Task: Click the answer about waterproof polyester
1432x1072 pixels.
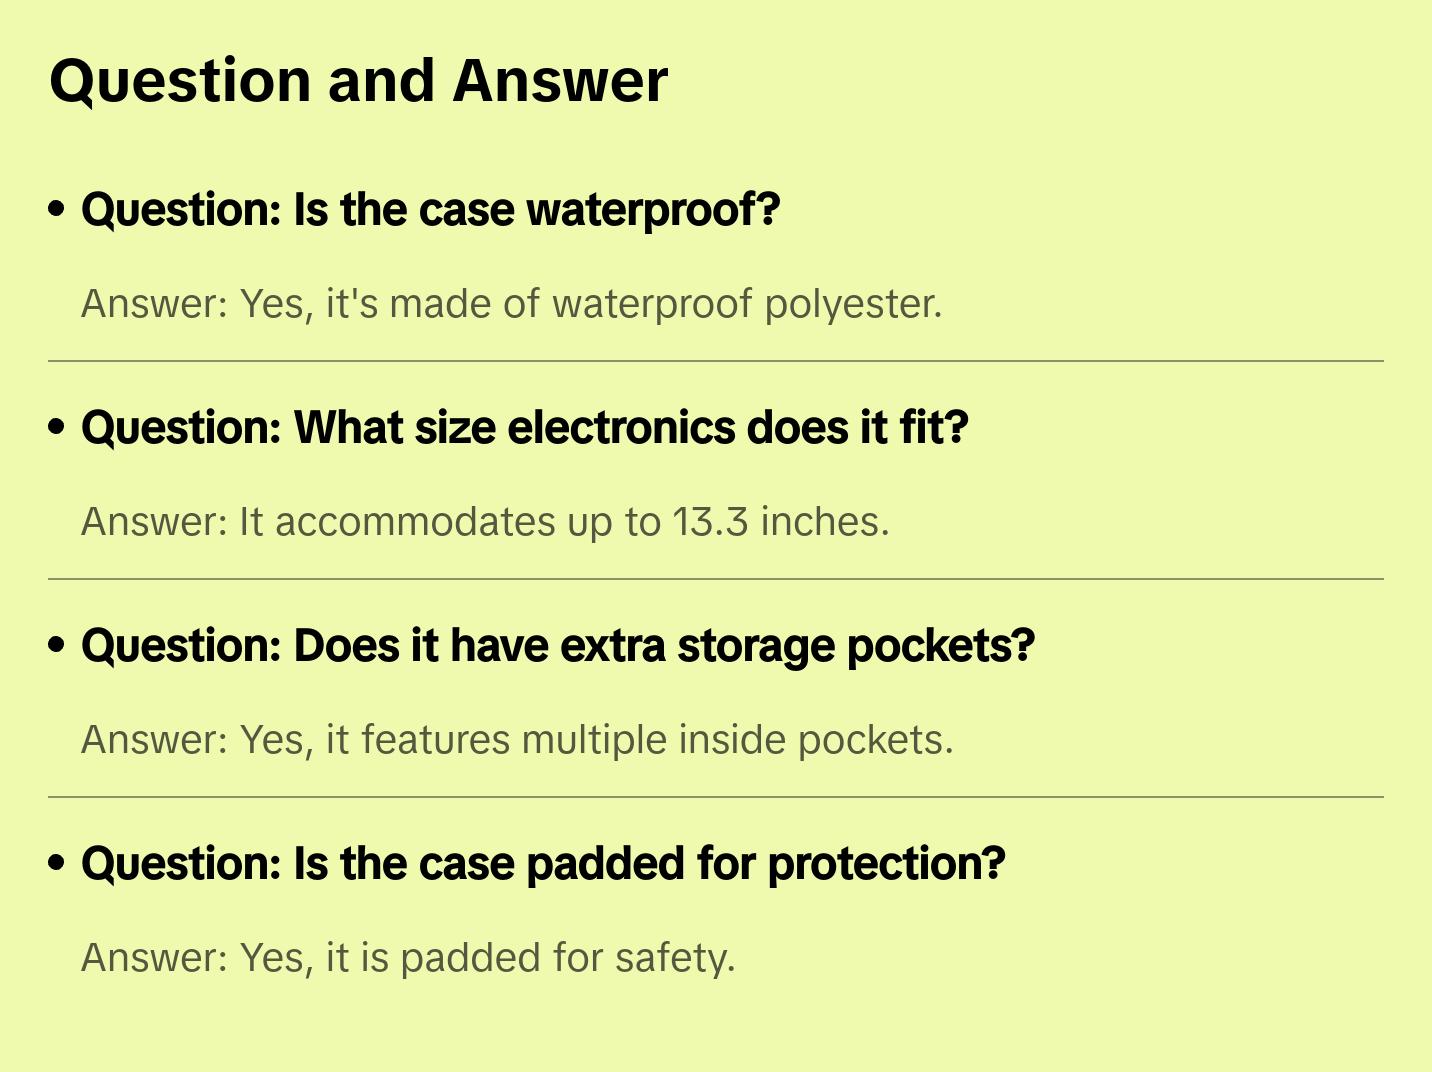Action: 511,304
